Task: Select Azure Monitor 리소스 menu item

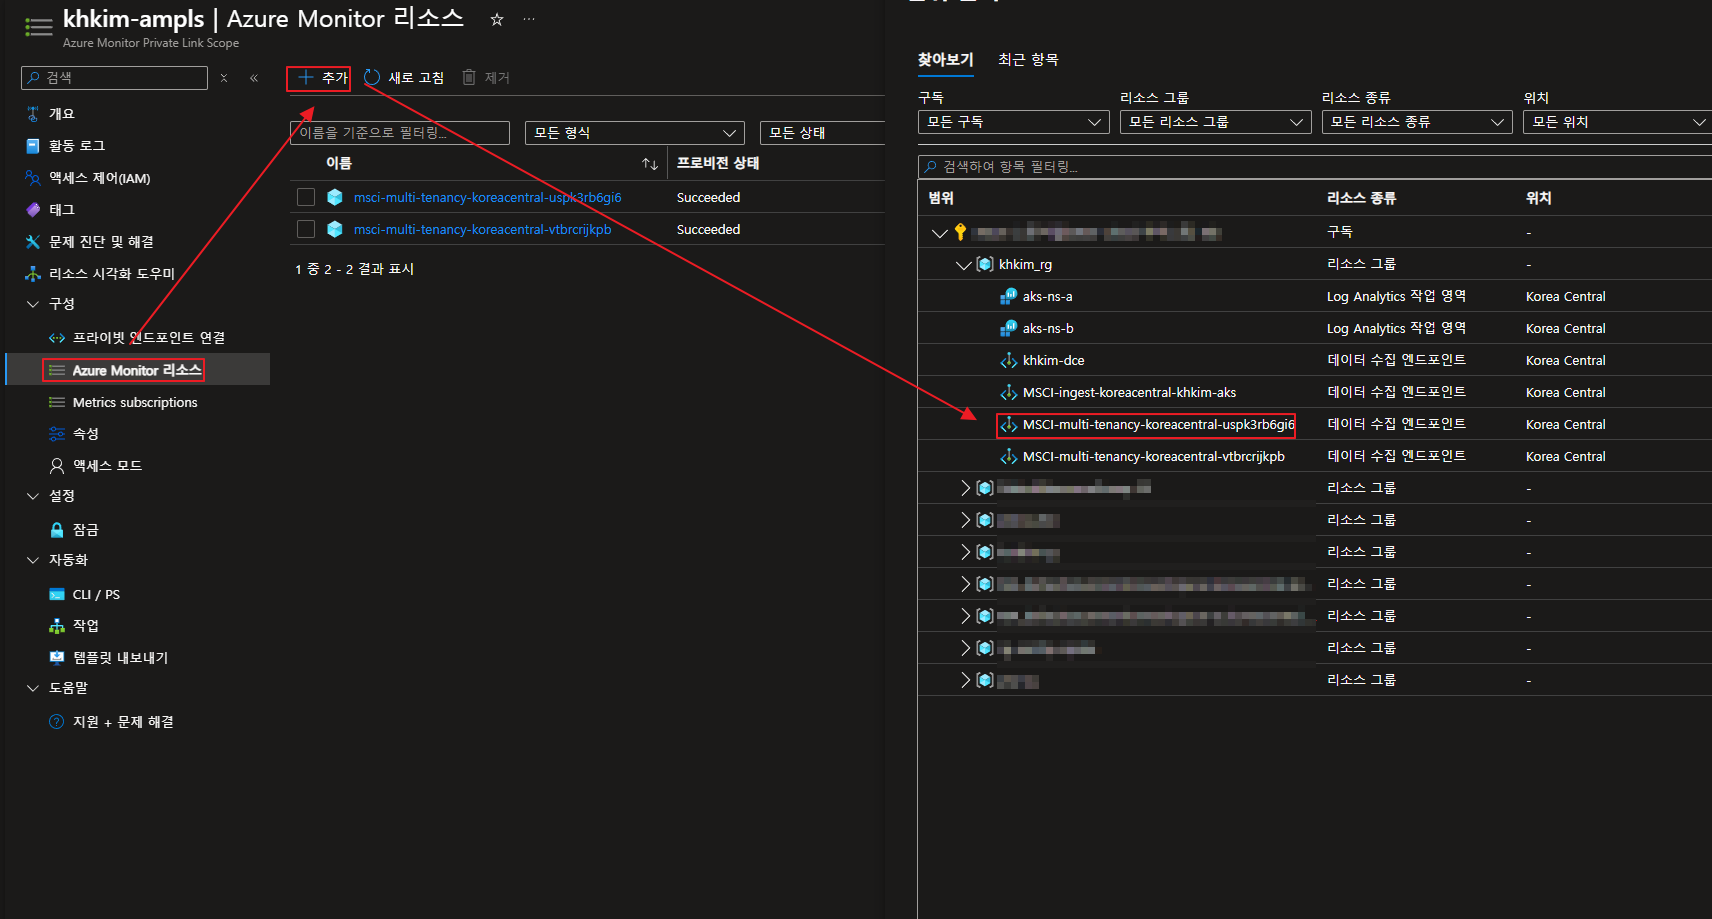Action: pos(137,370)
